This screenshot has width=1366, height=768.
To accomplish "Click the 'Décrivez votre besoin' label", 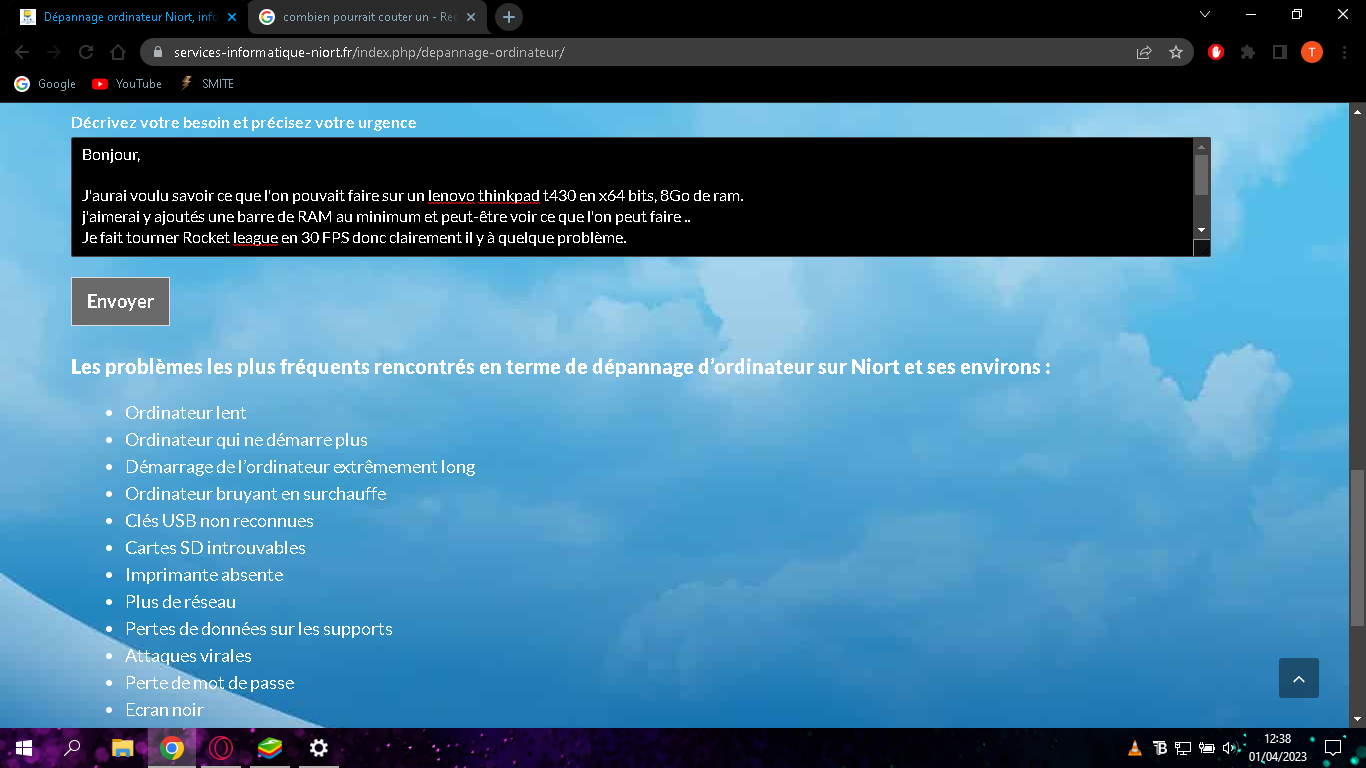I will click(x=243, y=122).
